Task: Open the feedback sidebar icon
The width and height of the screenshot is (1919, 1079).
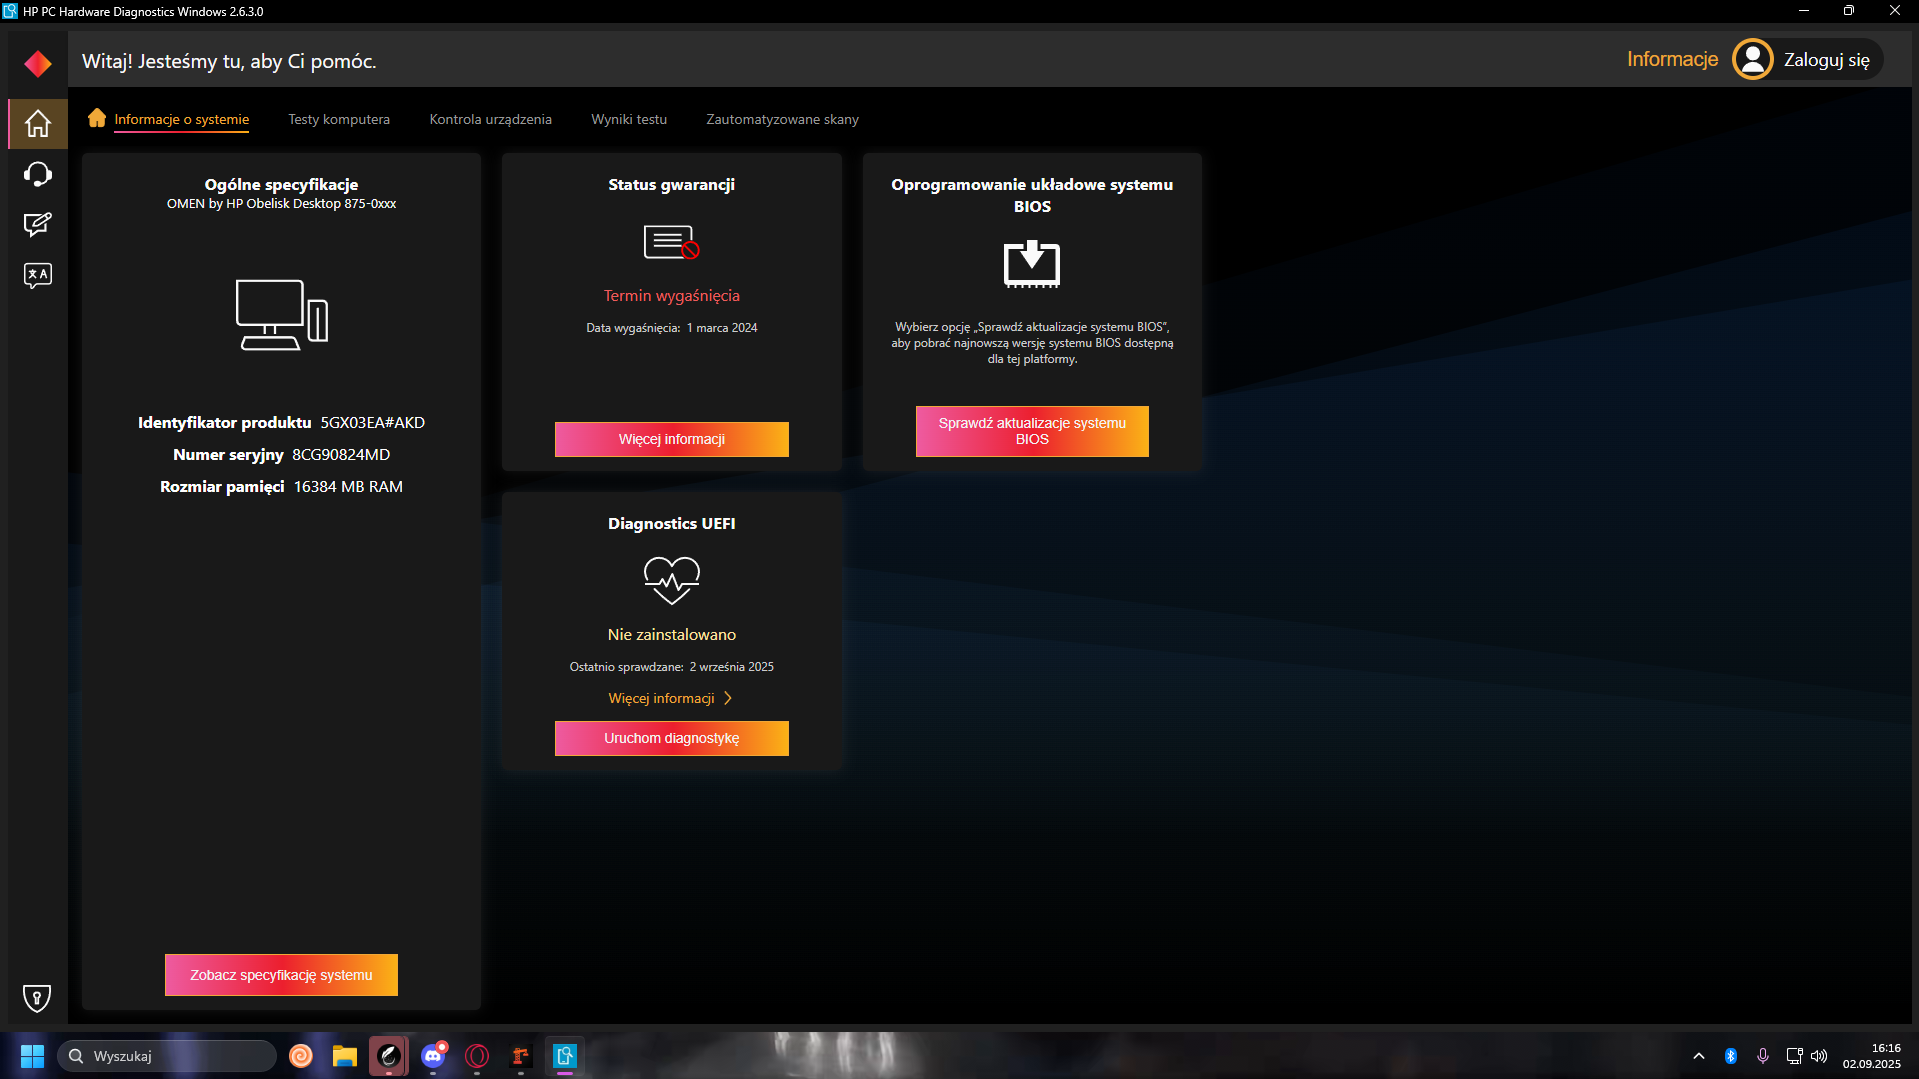Action: point(38,224)
